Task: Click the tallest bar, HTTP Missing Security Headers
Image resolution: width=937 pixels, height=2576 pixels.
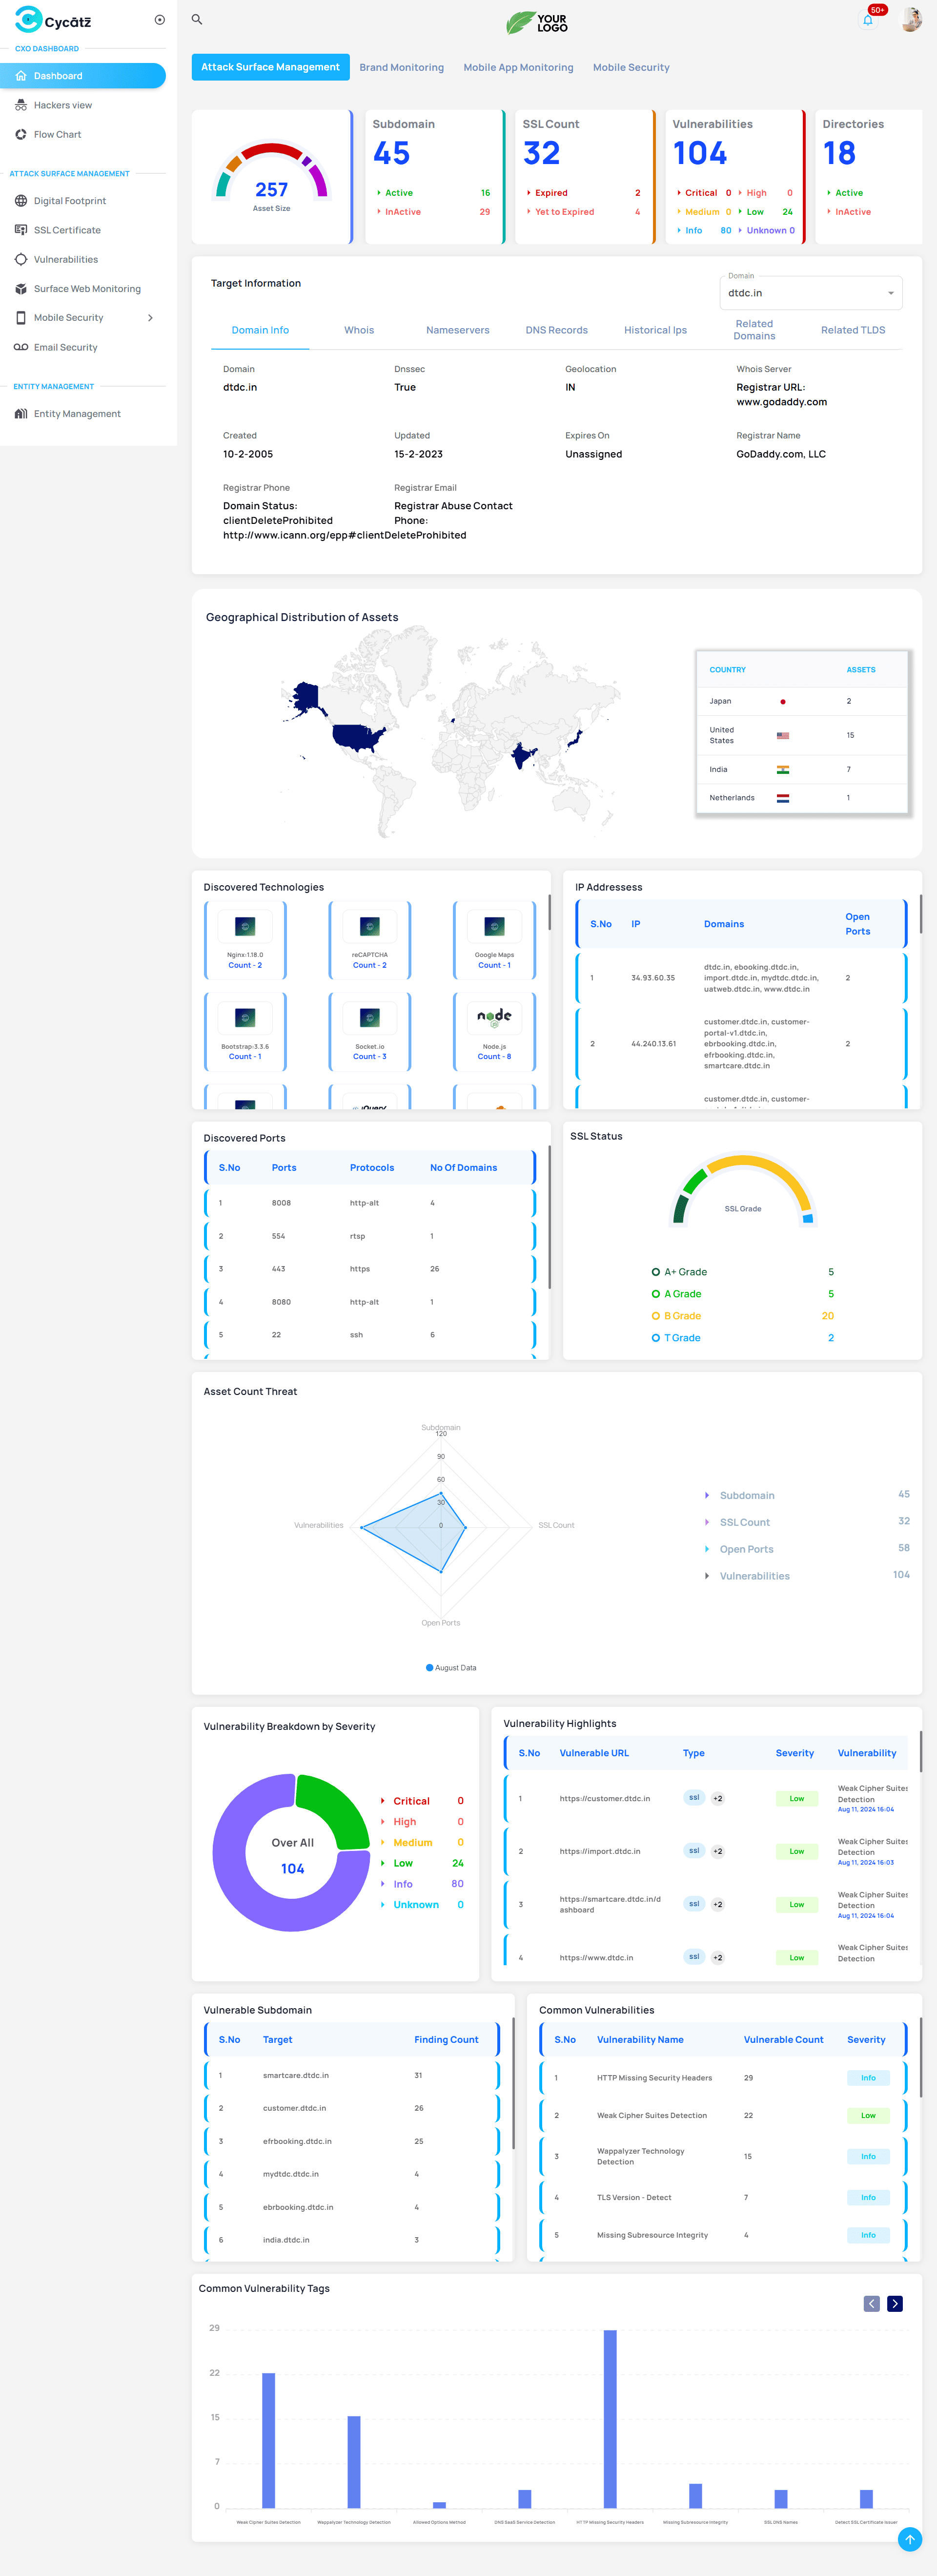Action: click(x=610, y=2419)
